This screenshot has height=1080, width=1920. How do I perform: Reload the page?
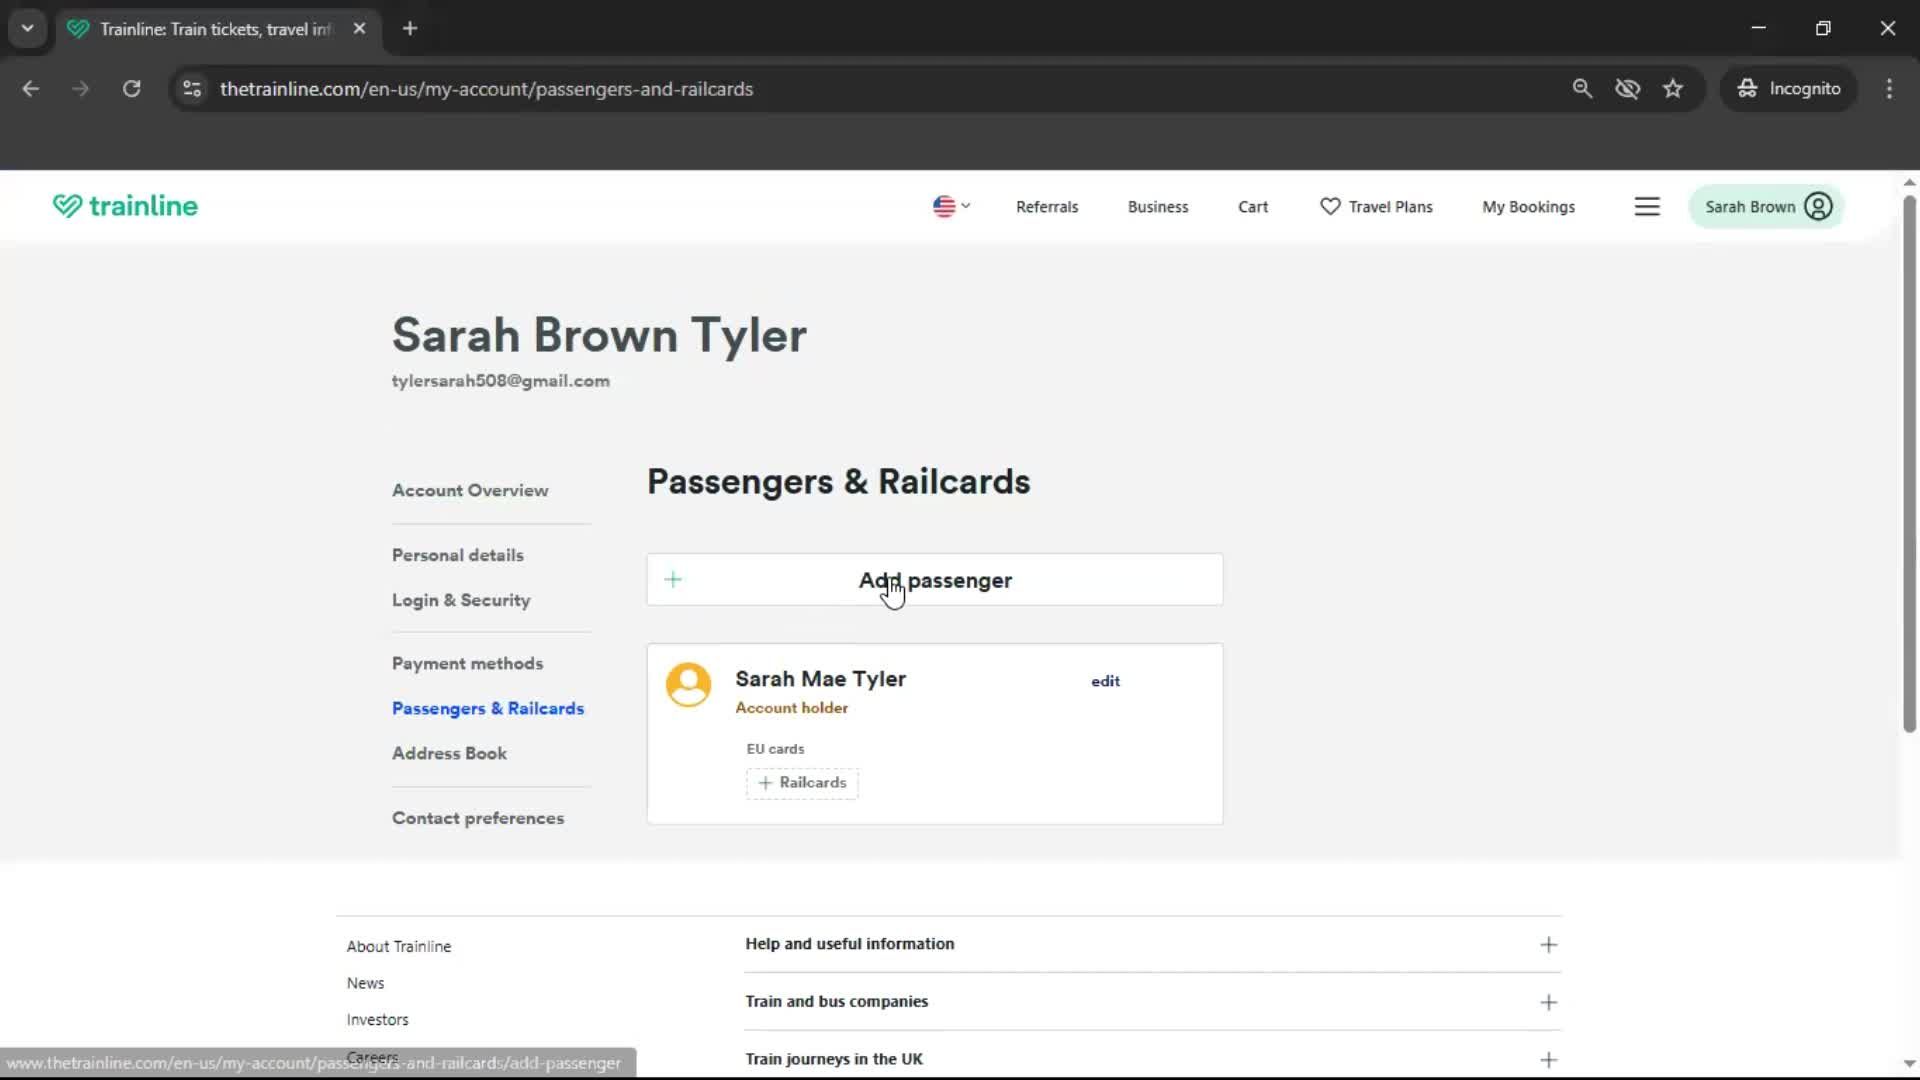131,88
